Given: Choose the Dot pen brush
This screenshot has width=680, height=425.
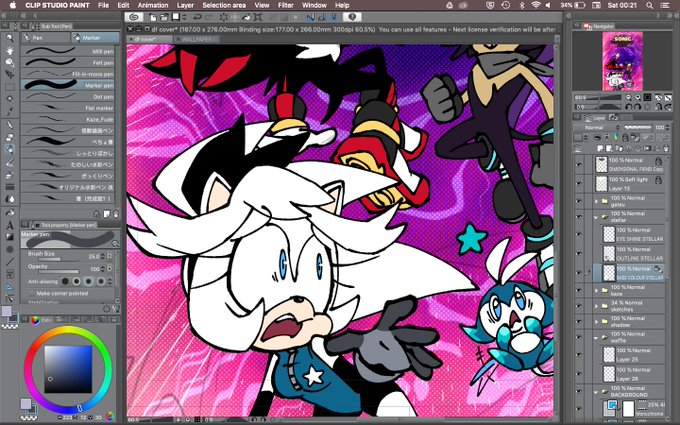Looking at the screenshot, I should (69, 96).
